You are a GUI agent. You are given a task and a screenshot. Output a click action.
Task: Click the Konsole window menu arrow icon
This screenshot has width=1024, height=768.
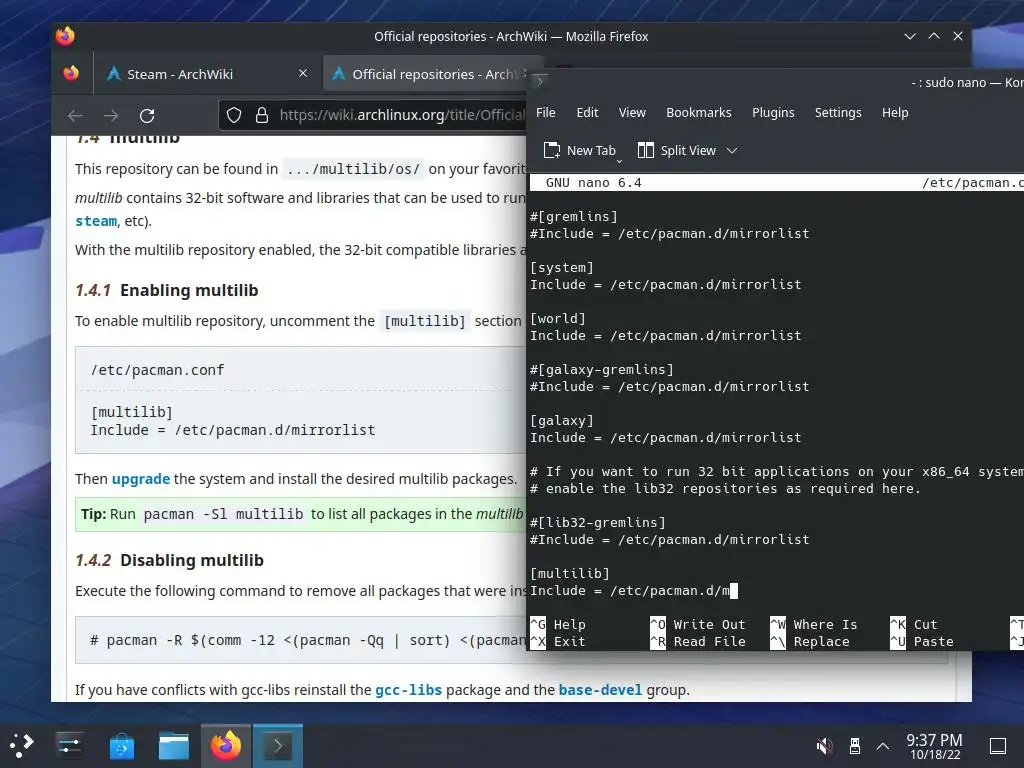tap(539, 82)
